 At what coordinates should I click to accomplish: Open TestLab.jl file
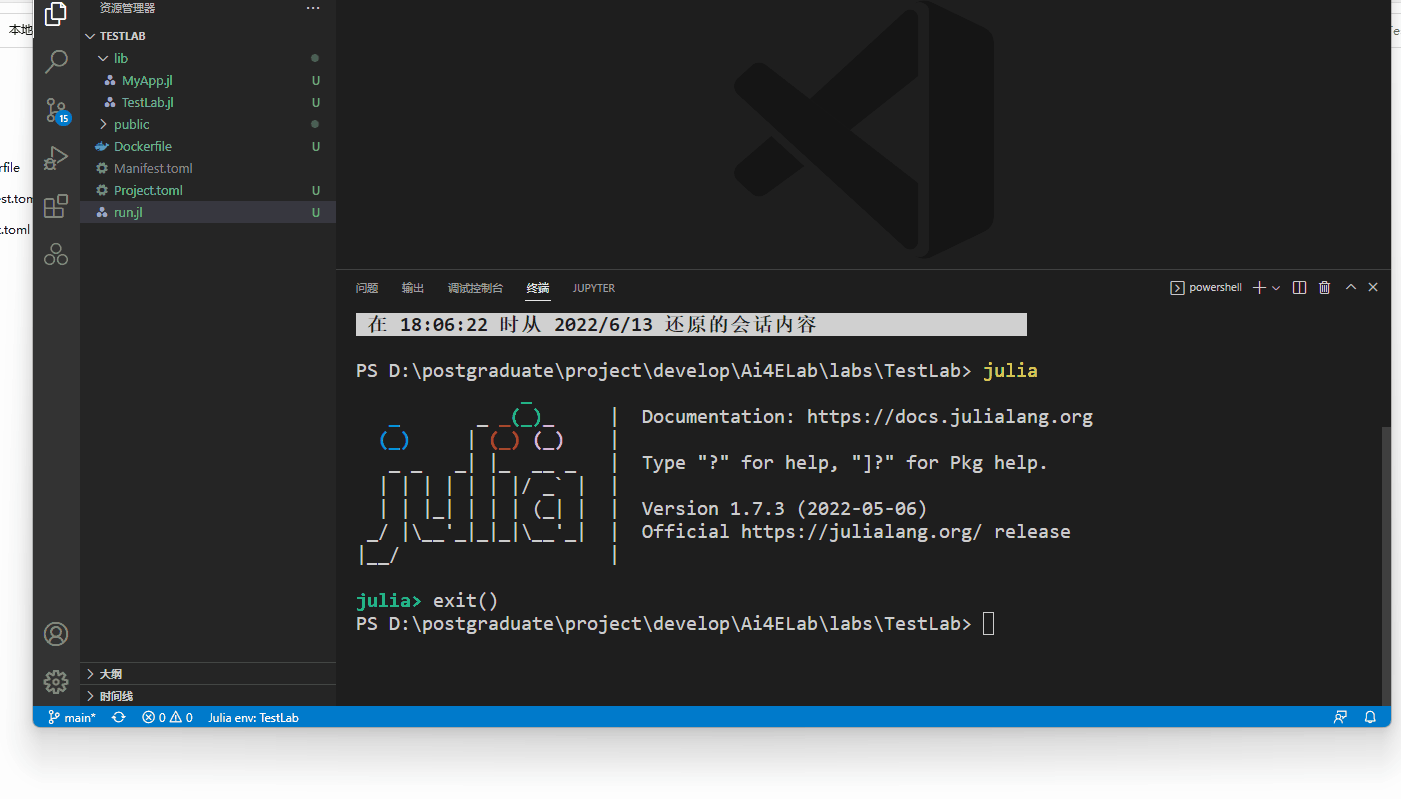point(208,102)
